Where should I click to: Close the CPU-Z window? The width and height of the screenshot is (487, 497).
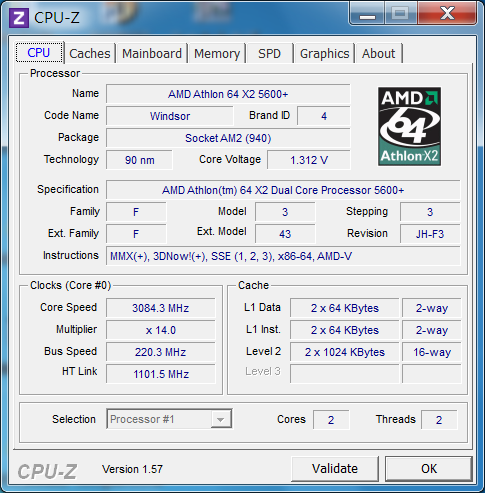pos(447,14)
